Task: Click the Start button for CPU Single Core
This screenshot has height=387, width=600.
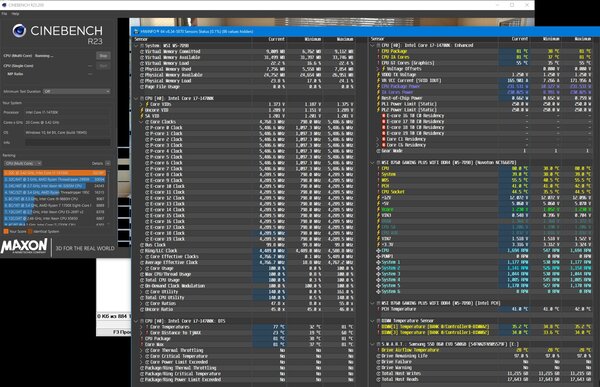Action: tap(103, 66)
